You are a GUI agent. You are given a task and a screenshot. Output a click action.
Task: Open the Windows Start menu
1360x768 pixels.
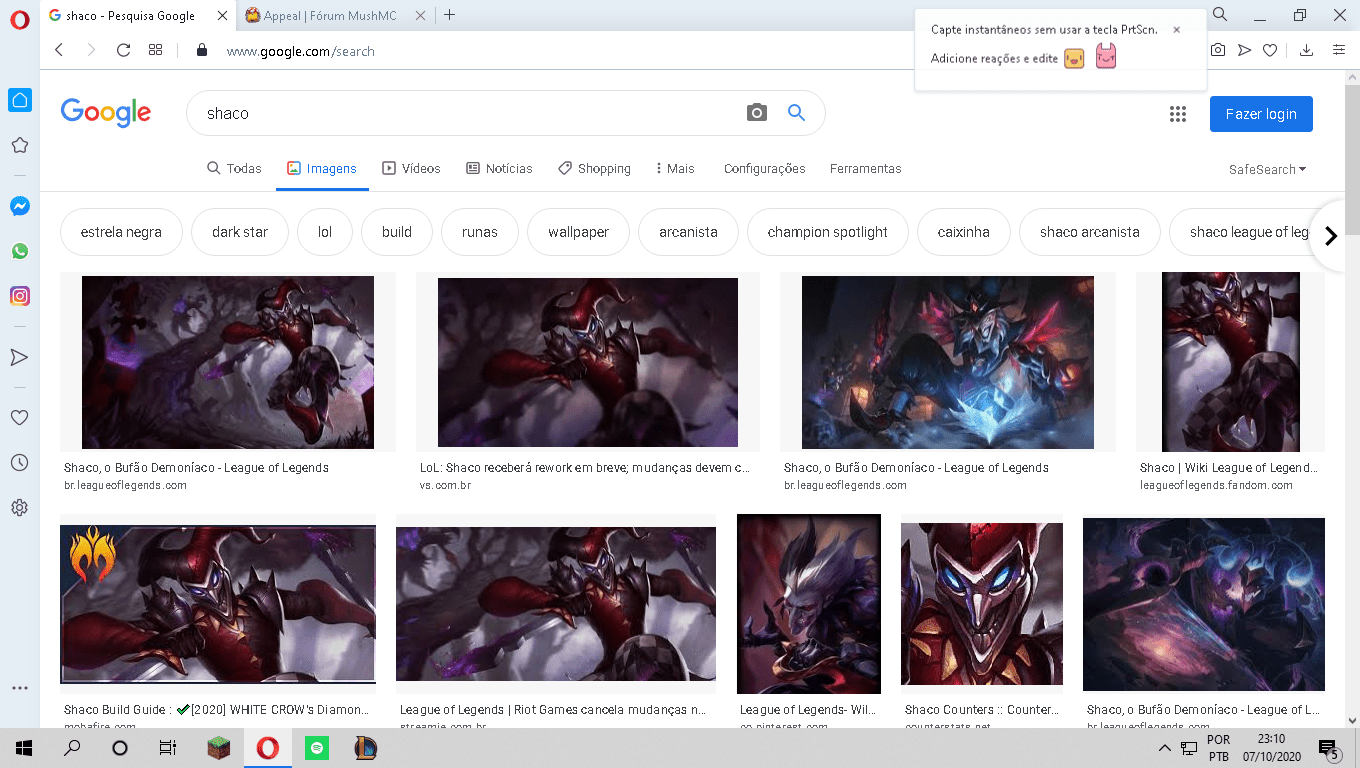(x=23, y=747)
